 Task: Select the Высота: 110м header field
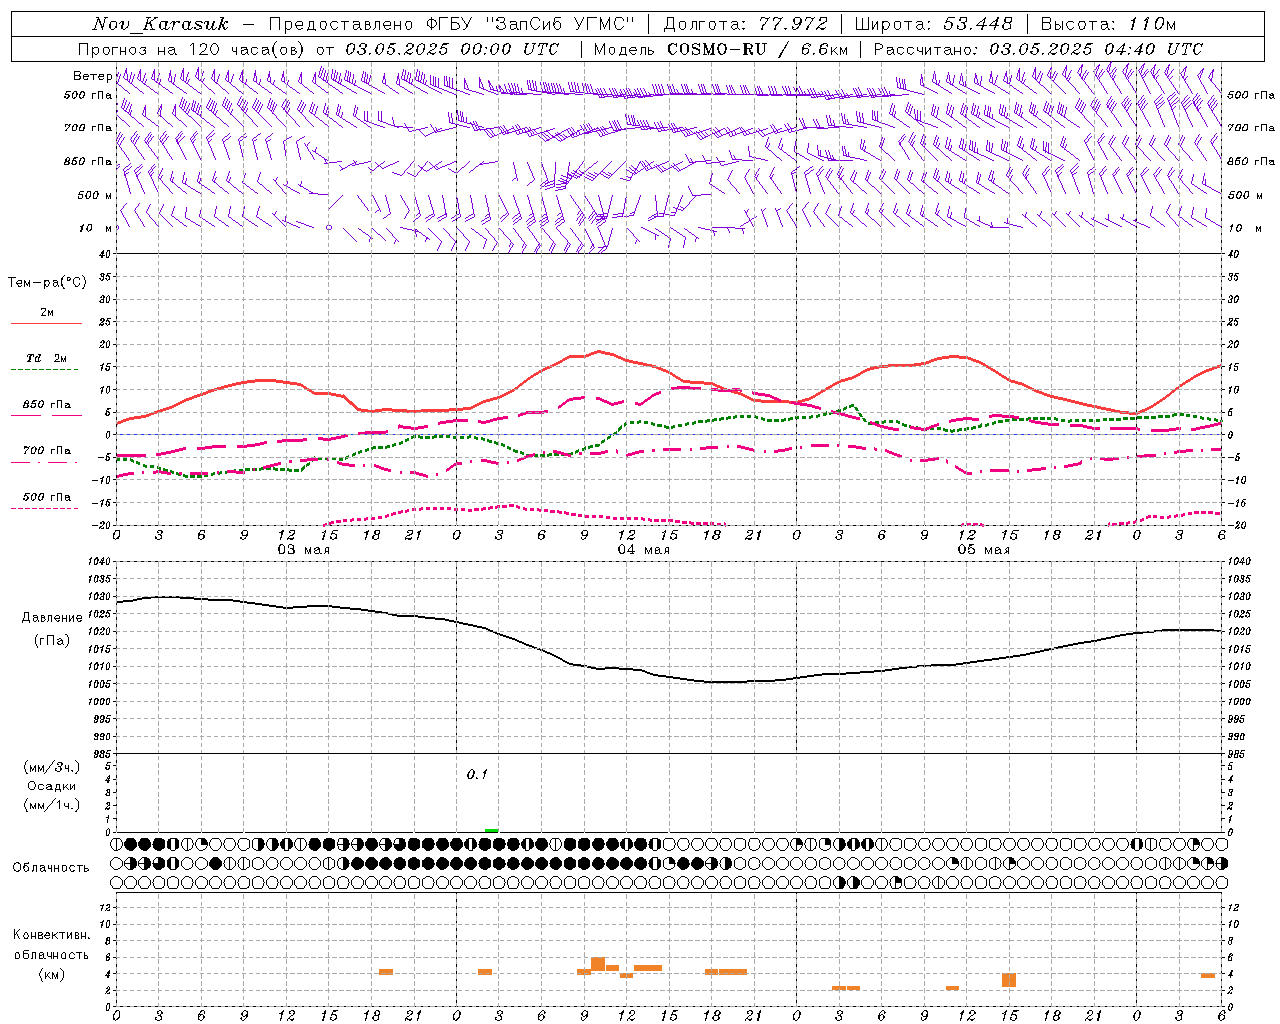pyautogui.click(x=1109, y=23)
